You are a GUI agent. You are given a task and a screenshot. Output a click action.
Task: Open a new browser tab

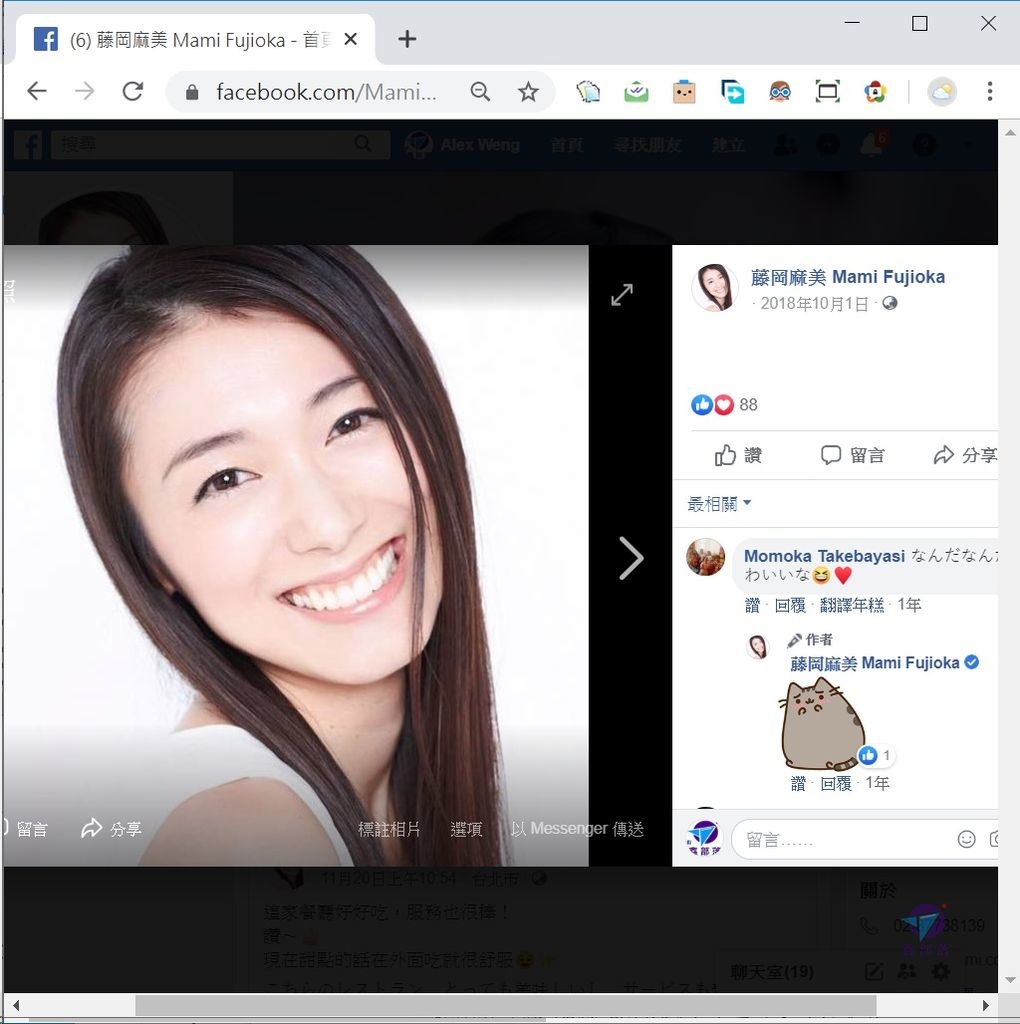(406, 39)
